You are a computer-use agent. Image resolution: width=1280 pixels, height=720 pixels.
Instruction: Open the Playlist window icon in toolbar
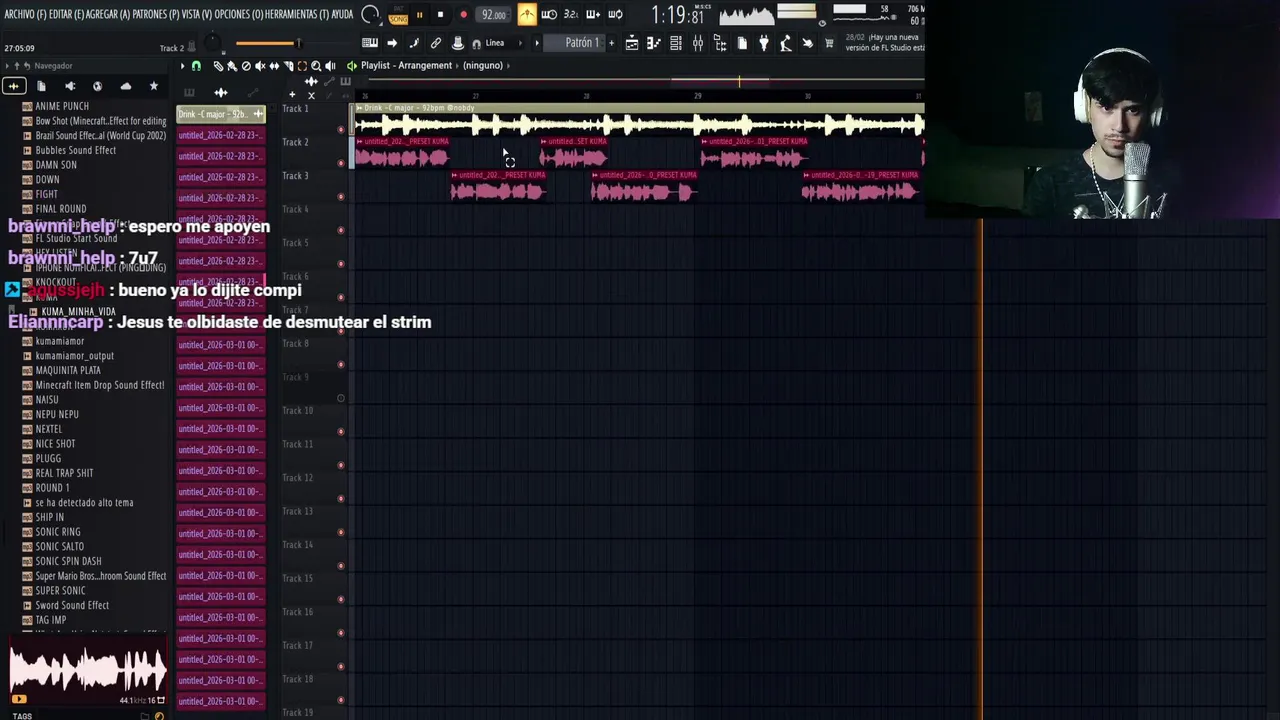tap(632, 43)
